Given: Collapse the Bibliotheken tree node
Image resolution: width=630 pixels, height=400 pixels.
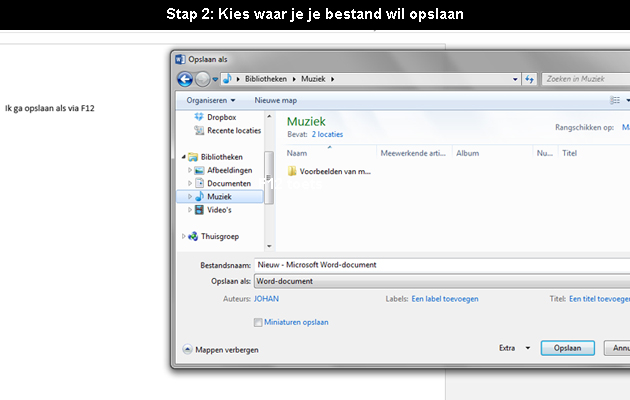Looking at the screenshot, I should pyautogui.click(x=184, y=157).
